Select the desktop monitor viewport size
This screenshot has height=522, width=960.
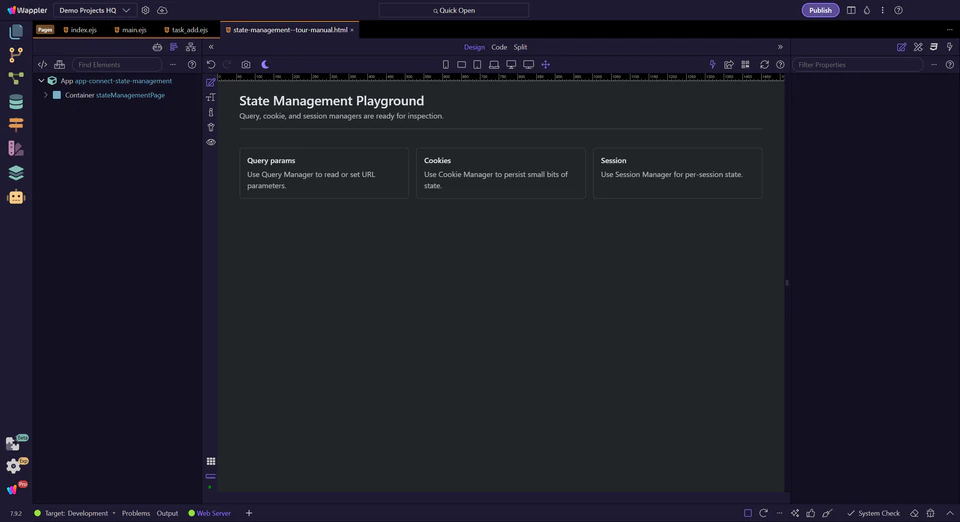pos(511,64)
